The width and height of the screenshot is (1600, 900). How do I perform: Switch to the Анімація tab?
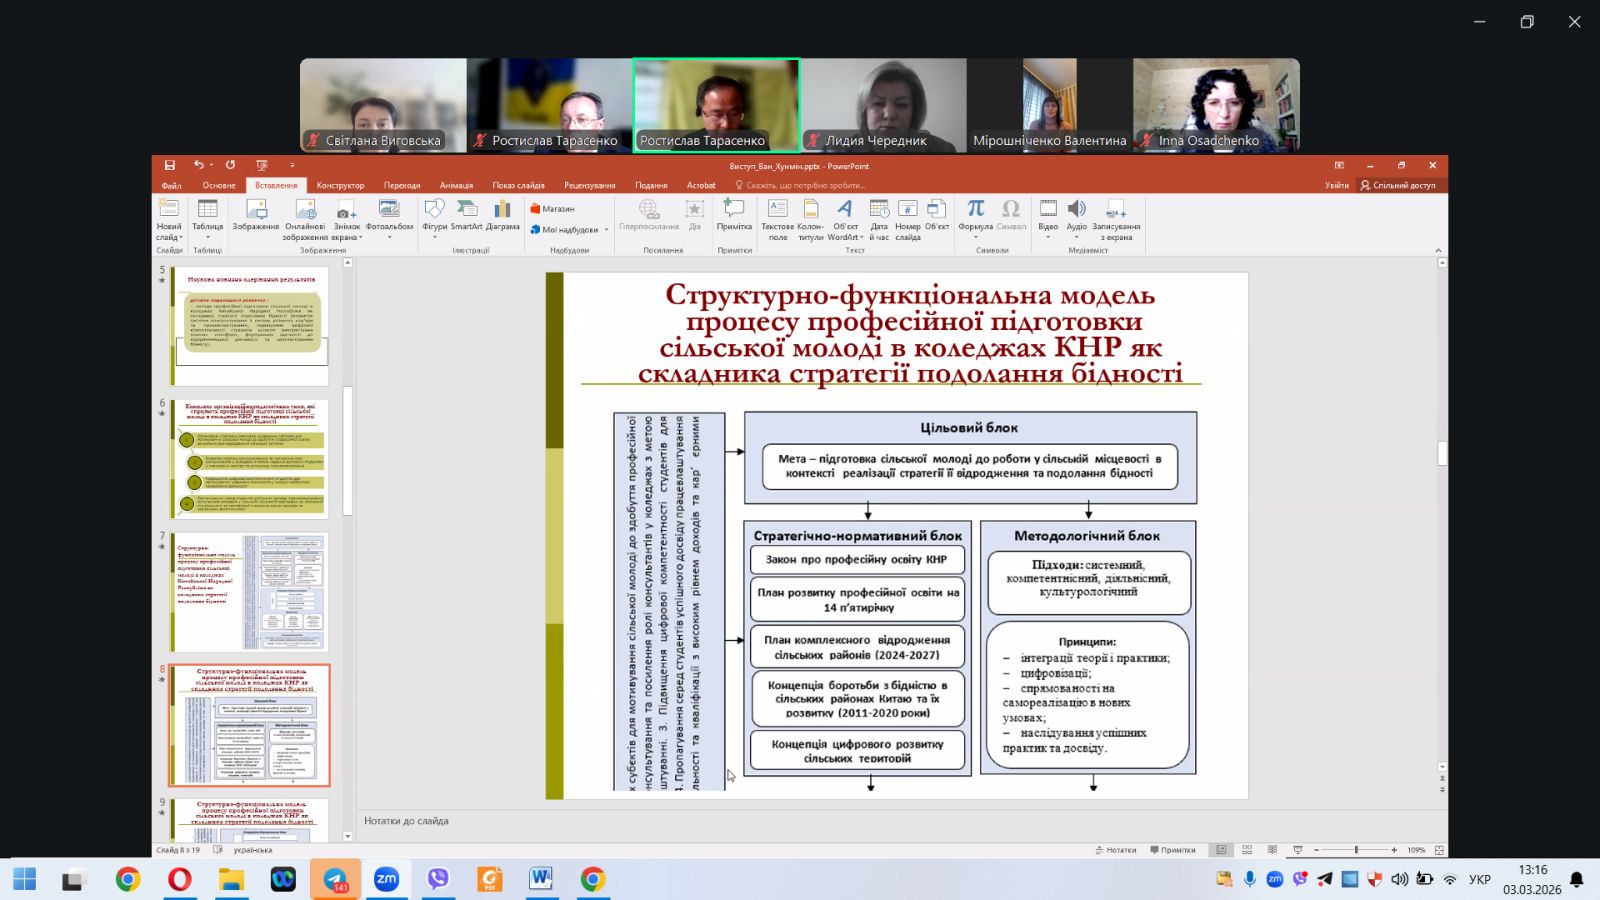tap(456, 185)
